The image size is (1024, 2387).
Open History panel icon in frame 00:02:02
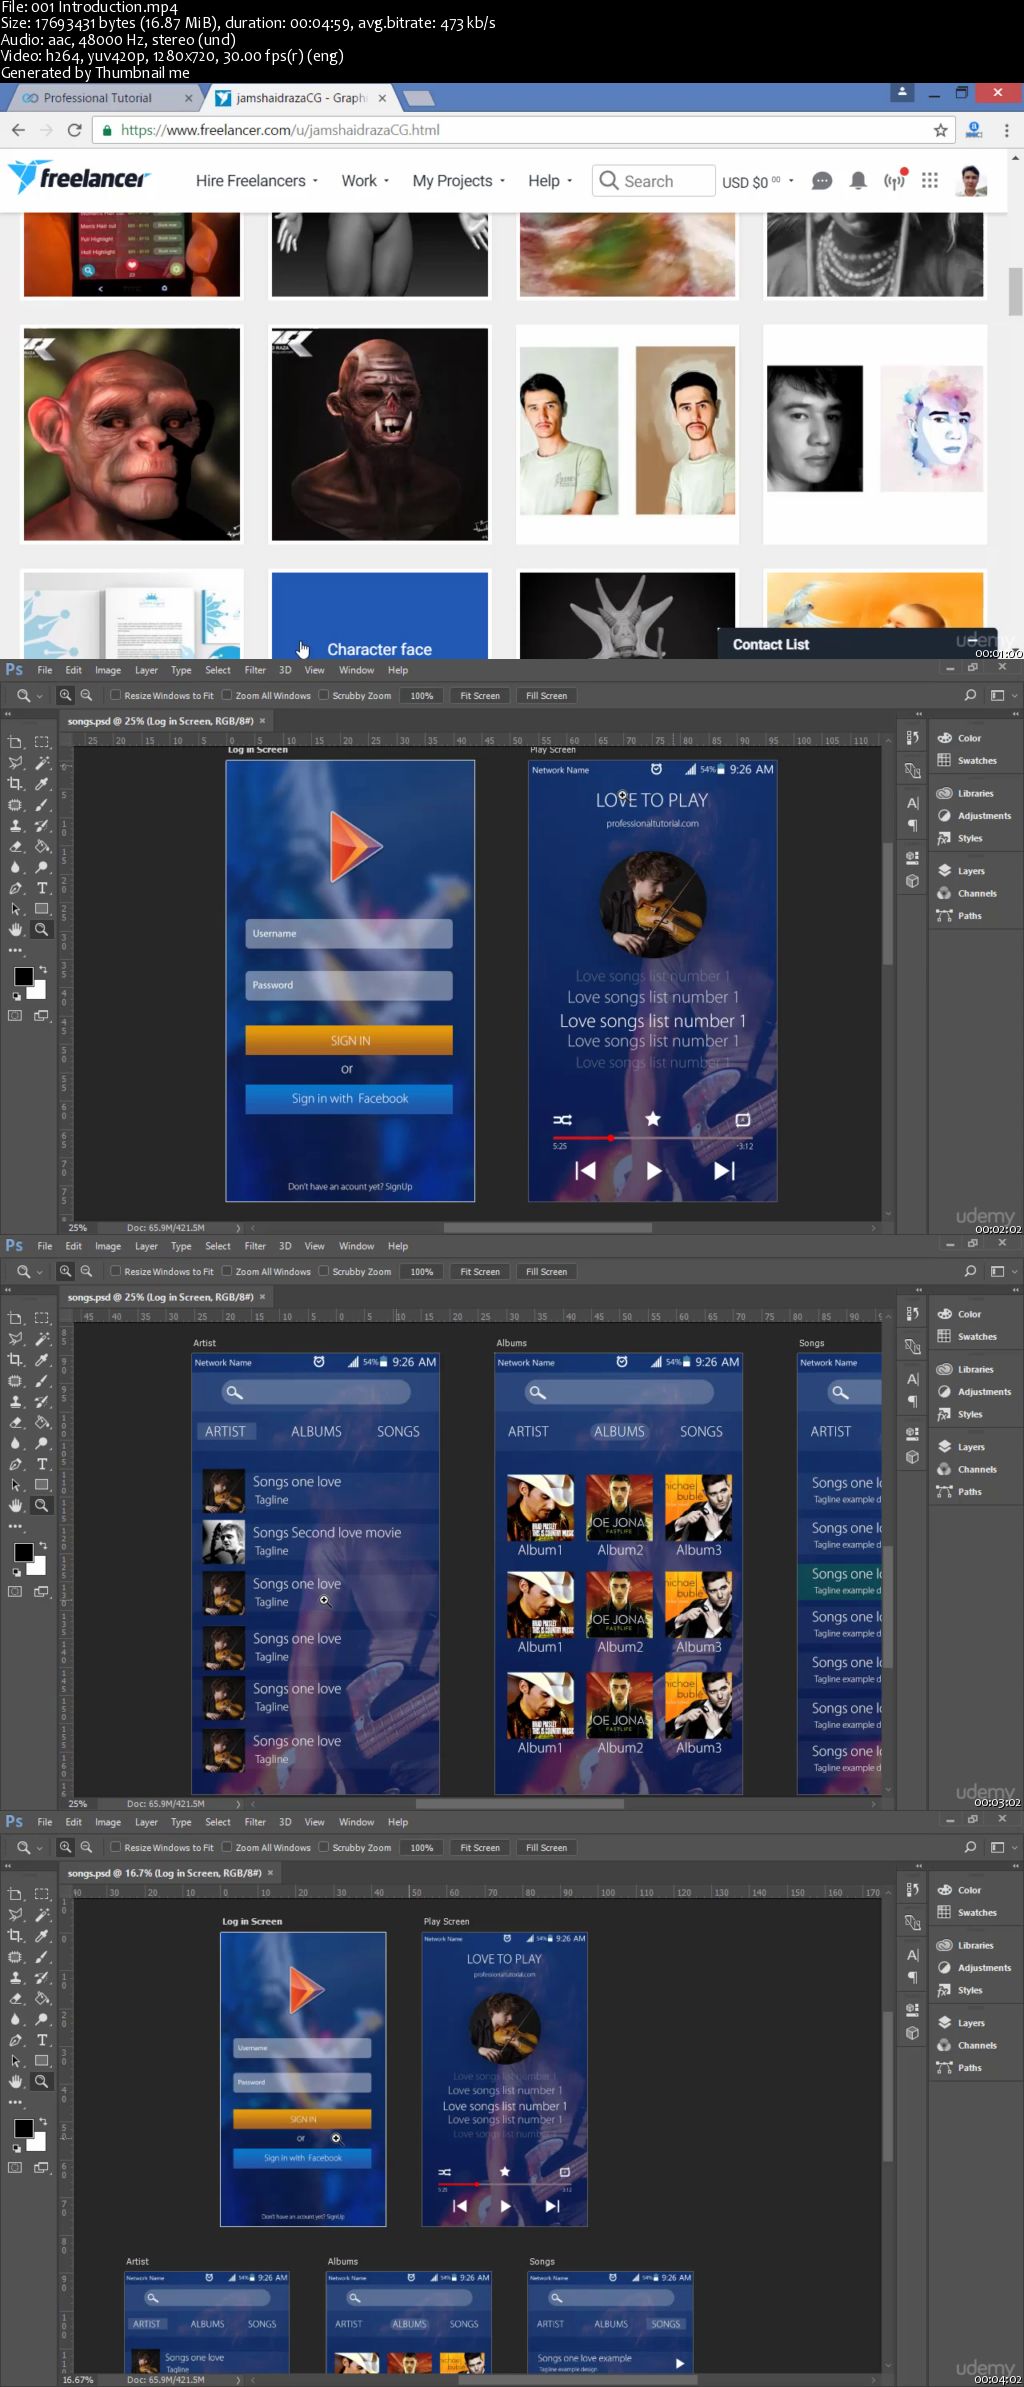(912, 739)
